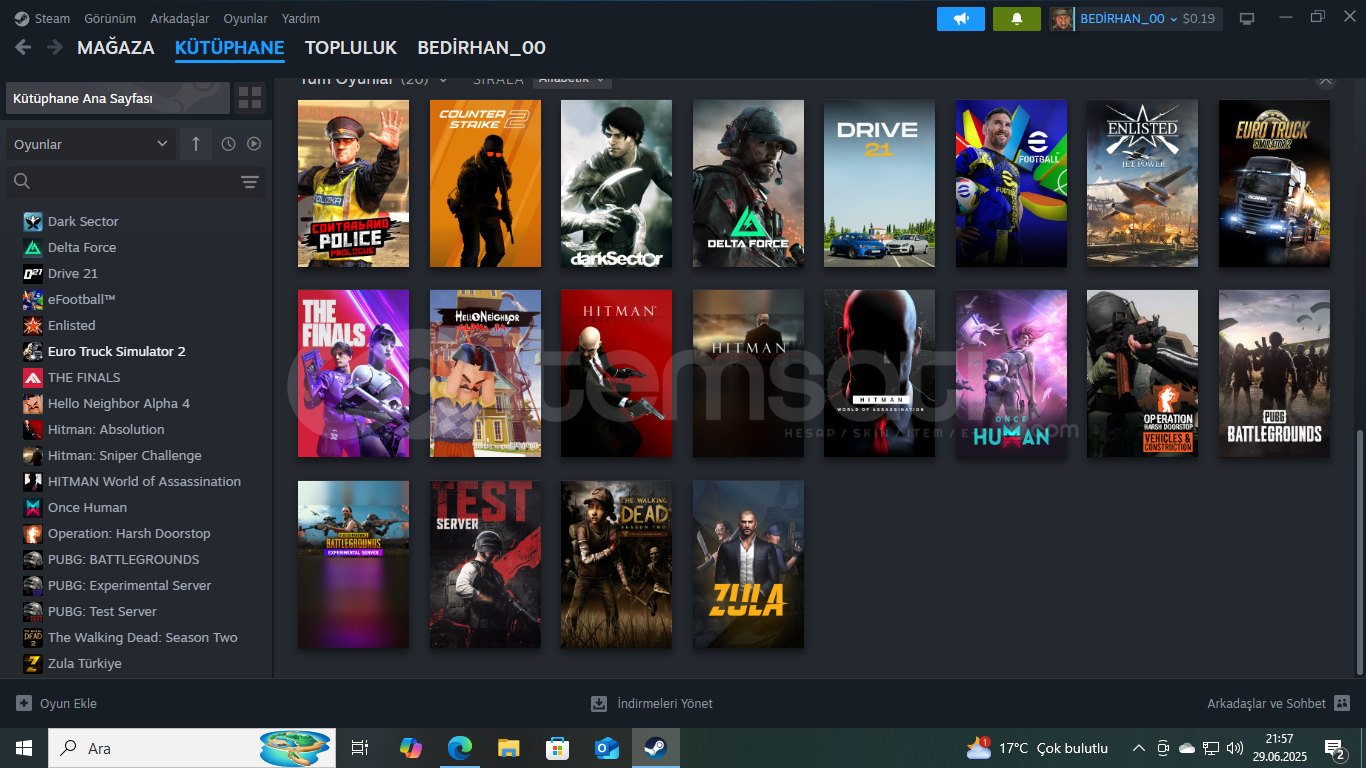This screenshot has width=1366, height=768.
Task: Select the Zula game cover
Action: click(x=748, y=564)
